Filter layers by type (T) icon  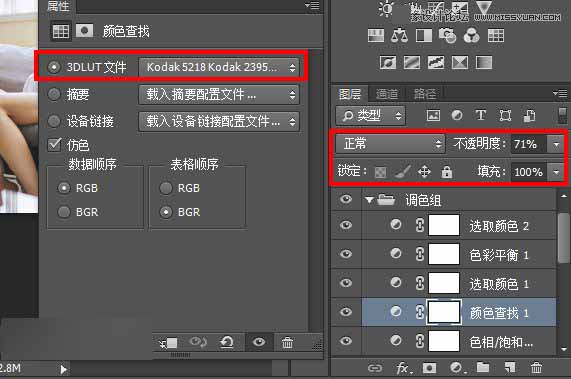pyautogui.click(x=481, y=116)
